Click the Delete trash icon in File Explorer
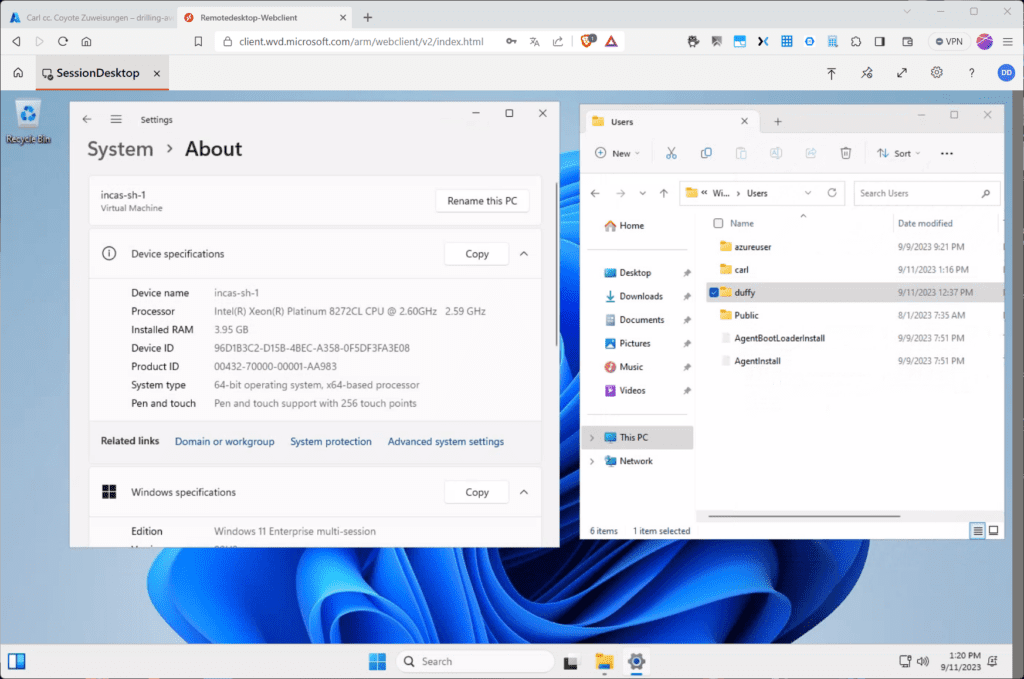This screenshot has width=1024, height=679. 845,153
